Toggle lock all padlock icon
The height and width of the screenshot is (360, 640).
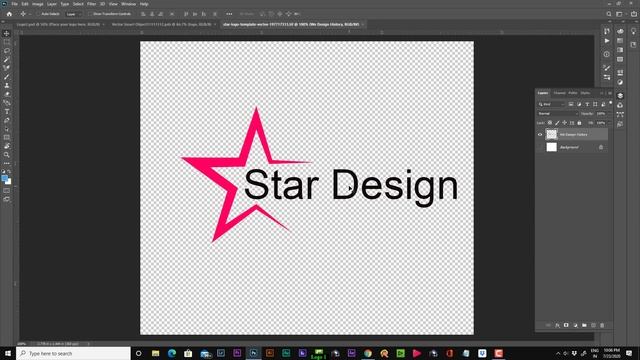pos(579,123)
